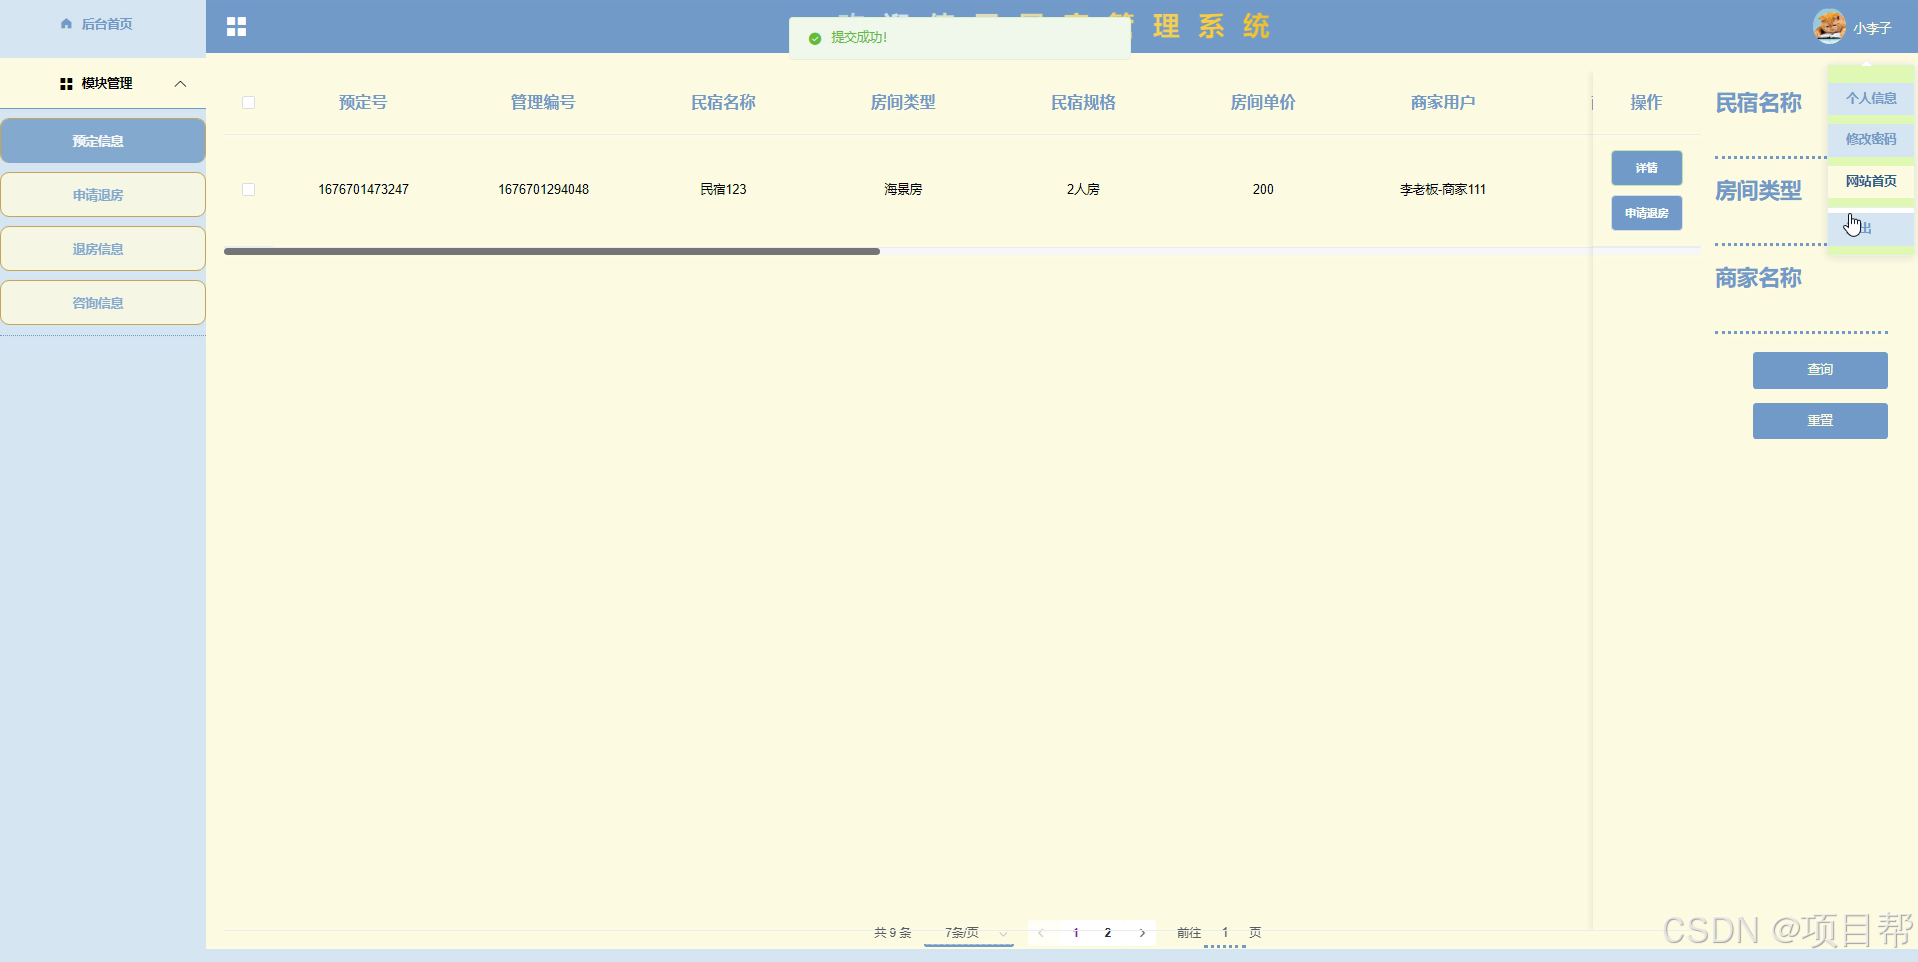This screenshot has width=1918, height=962.
Task: Click the 重置 reset button
Action: [1820, 421]
